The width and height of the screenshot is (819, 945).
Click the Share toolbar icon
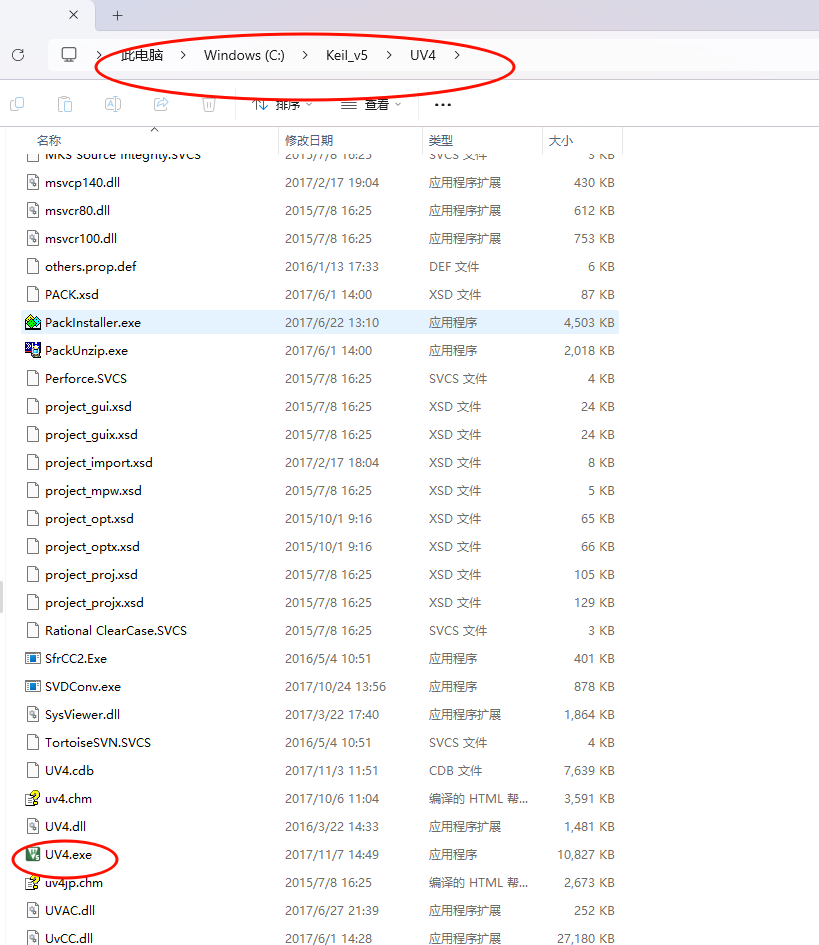coord(161,104)
